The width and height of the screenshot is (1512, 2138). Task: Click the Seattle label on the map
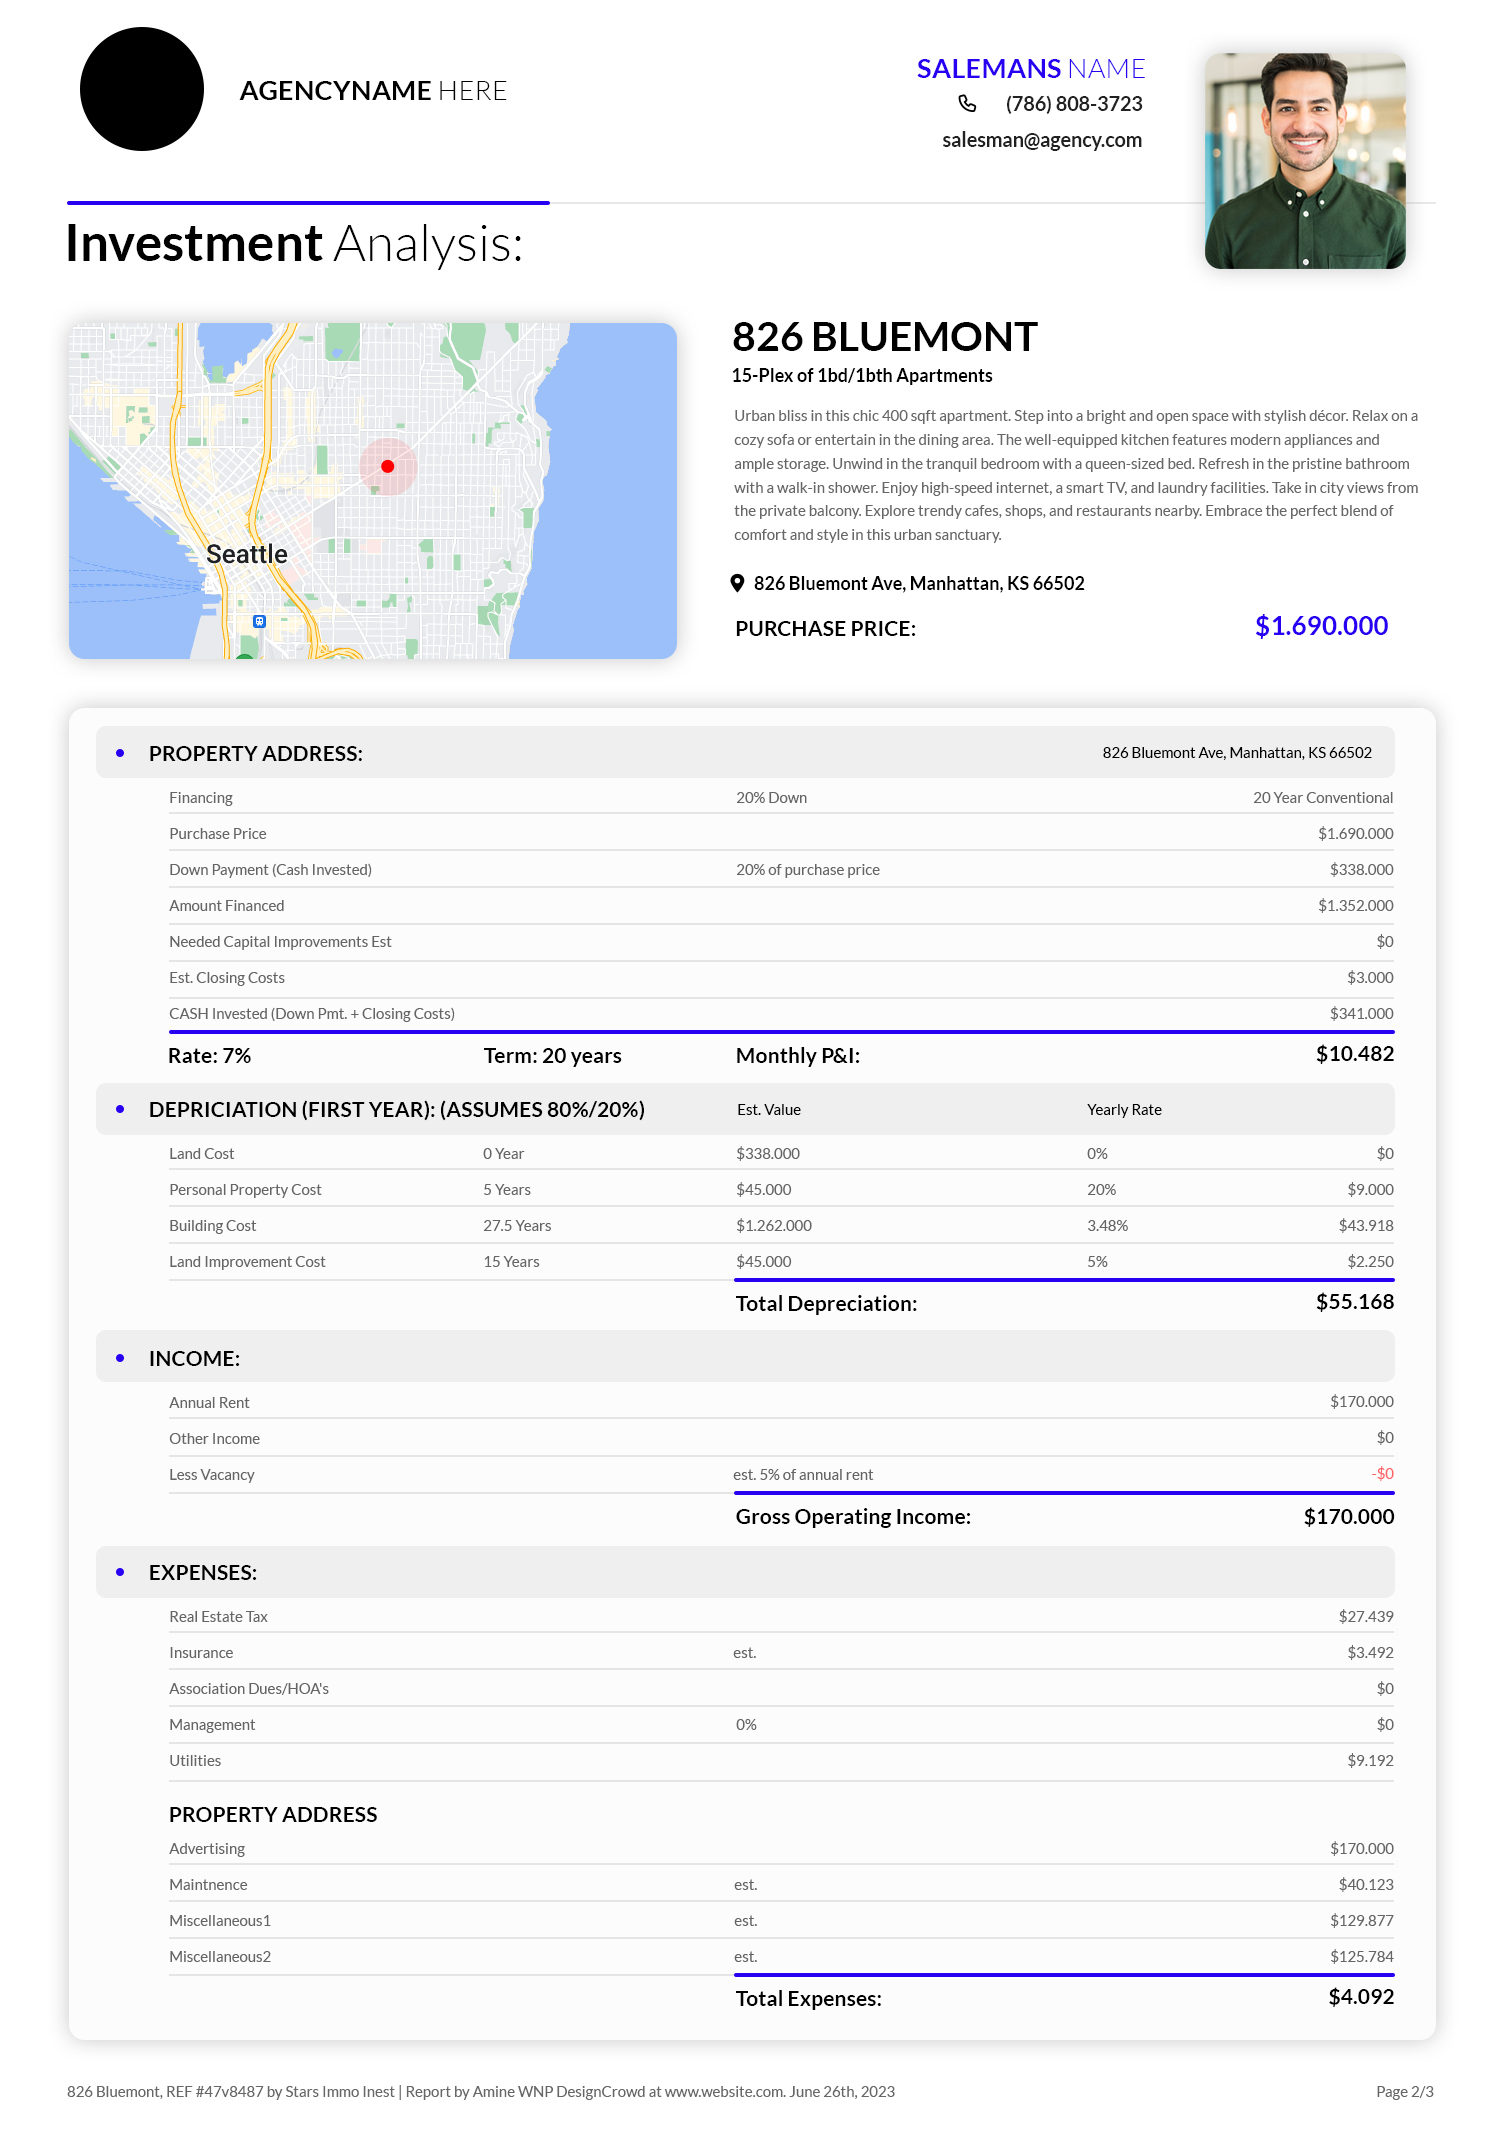coord(246,554)
